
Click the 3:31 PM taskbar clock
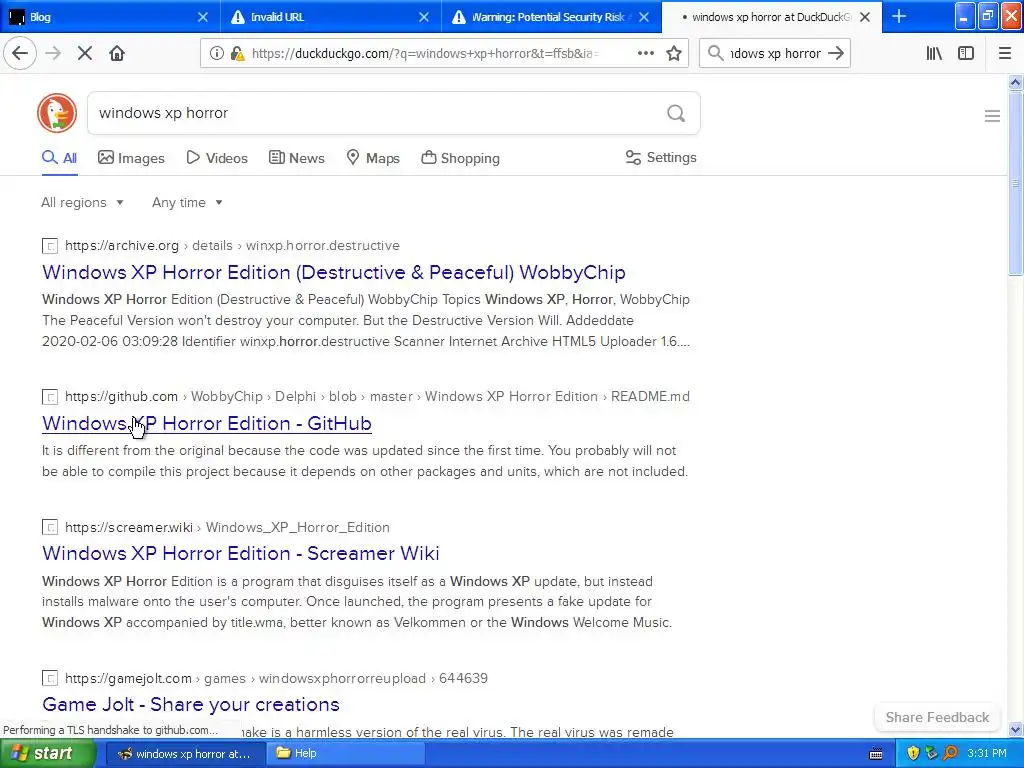[987, 753]
